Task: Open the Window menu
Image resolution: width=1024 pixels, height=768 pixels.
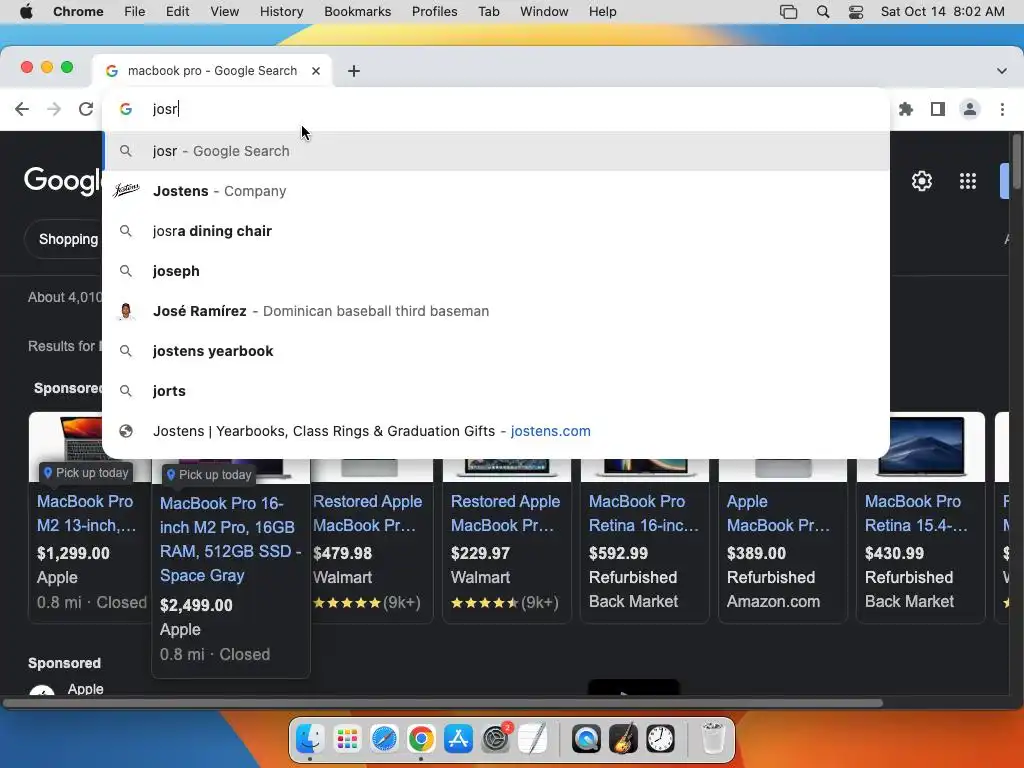Action: [x=544, y=12]
